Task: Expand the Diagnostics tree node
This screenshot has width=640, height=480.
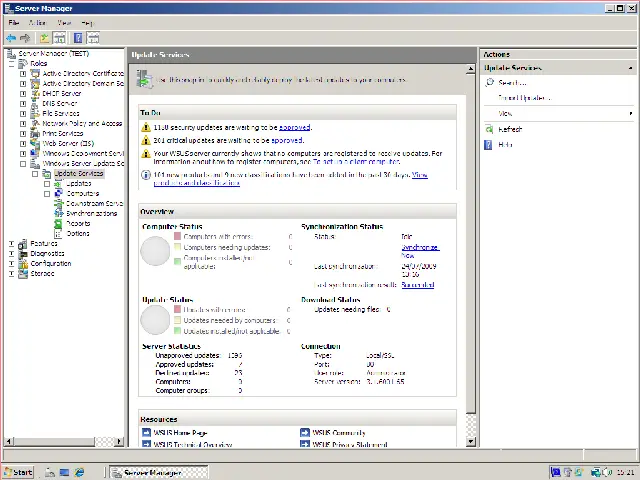Action: tap(11, 253)
